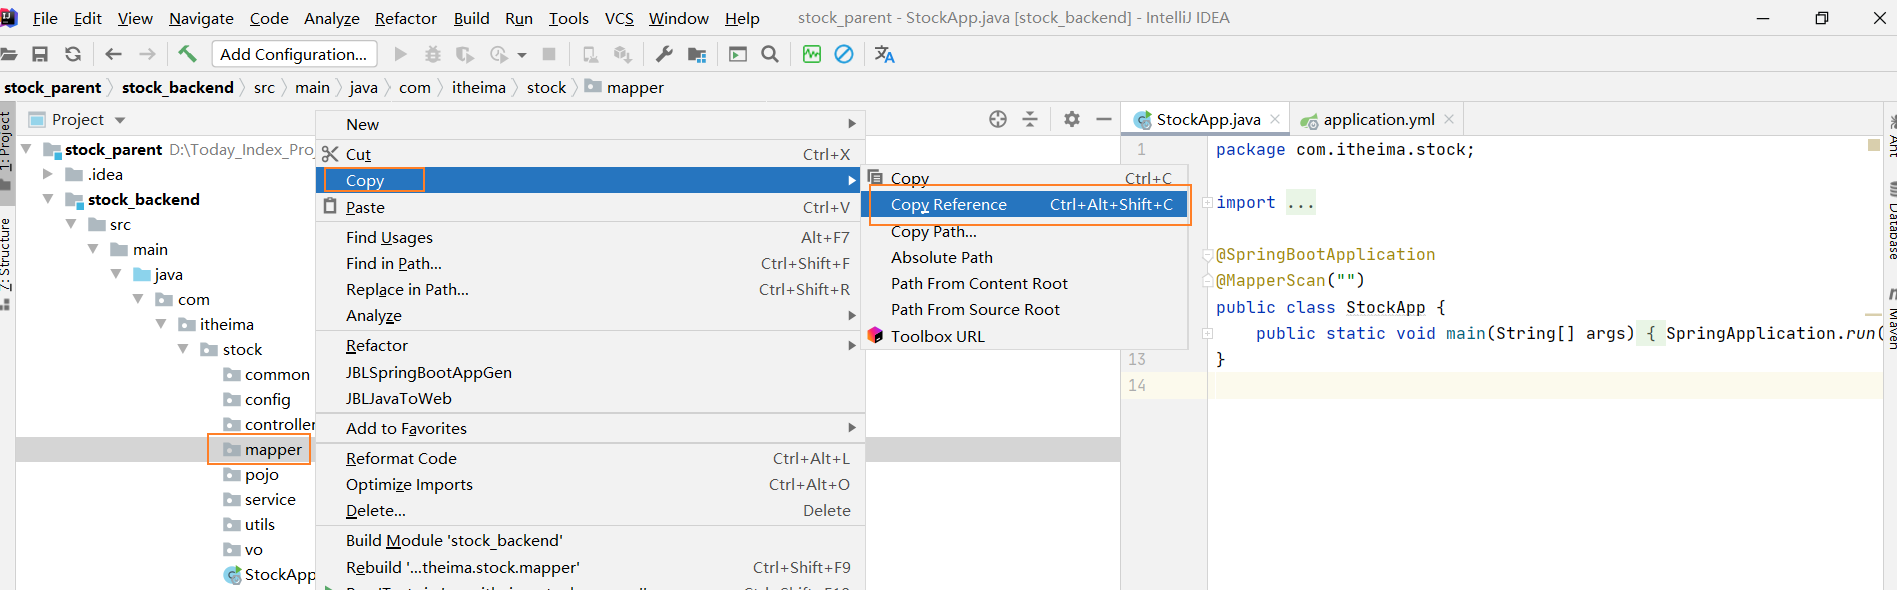Click itheima breadcrumb in navigation bar

pyautogui.click(x=478, y=87)
